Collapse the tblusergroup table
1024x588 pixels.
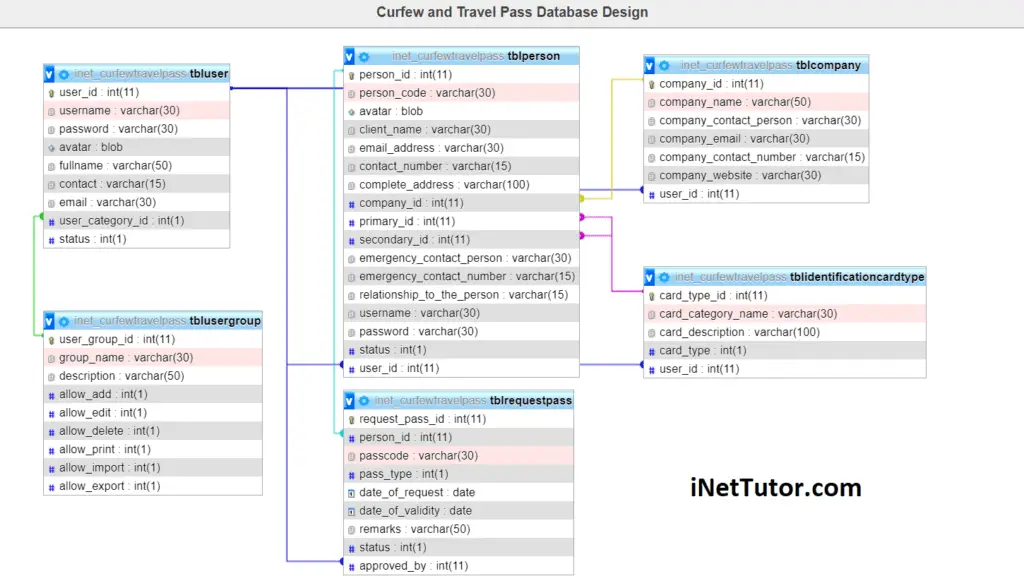coord(48,321)
